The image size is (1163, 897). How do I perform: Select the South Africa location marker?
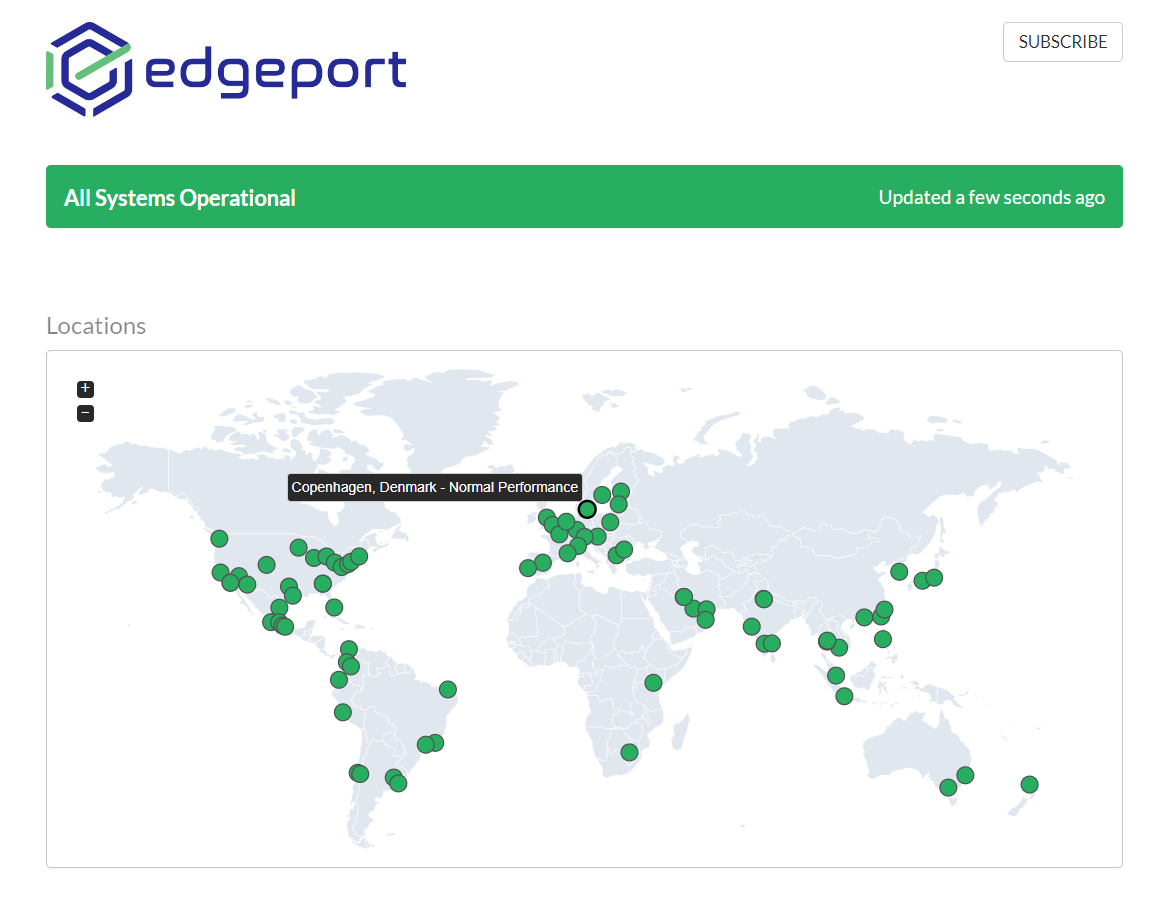[629, 752]
